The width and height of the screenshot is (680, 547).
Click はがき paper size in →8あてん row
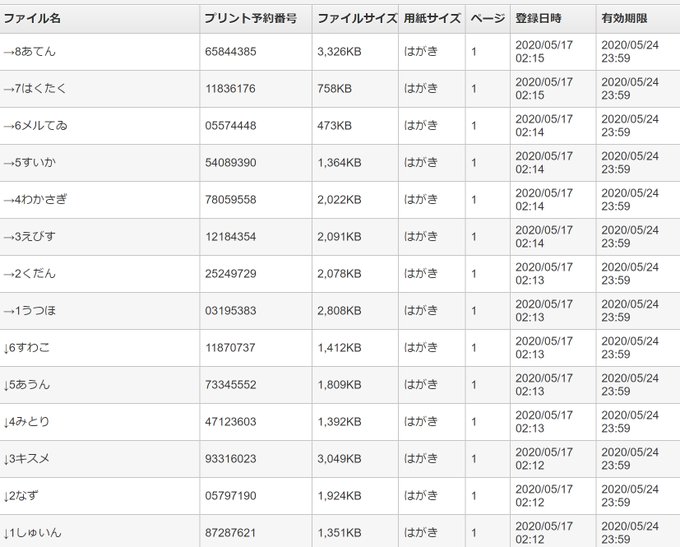tap(421, 52)
